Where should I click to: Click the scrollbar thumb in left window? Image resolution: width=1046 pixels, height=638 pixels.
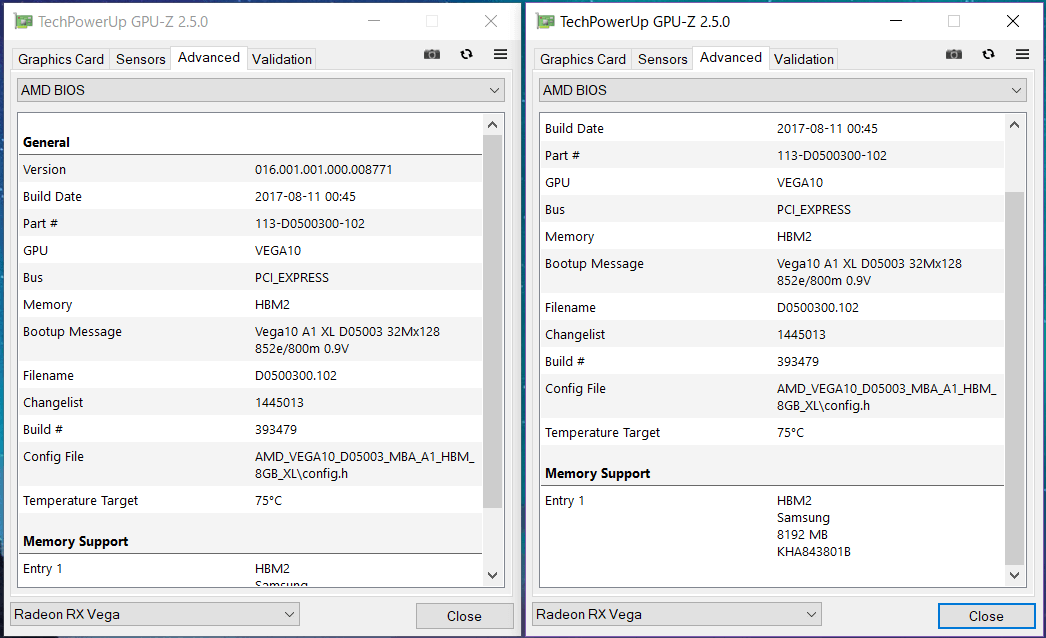point(492,322)
